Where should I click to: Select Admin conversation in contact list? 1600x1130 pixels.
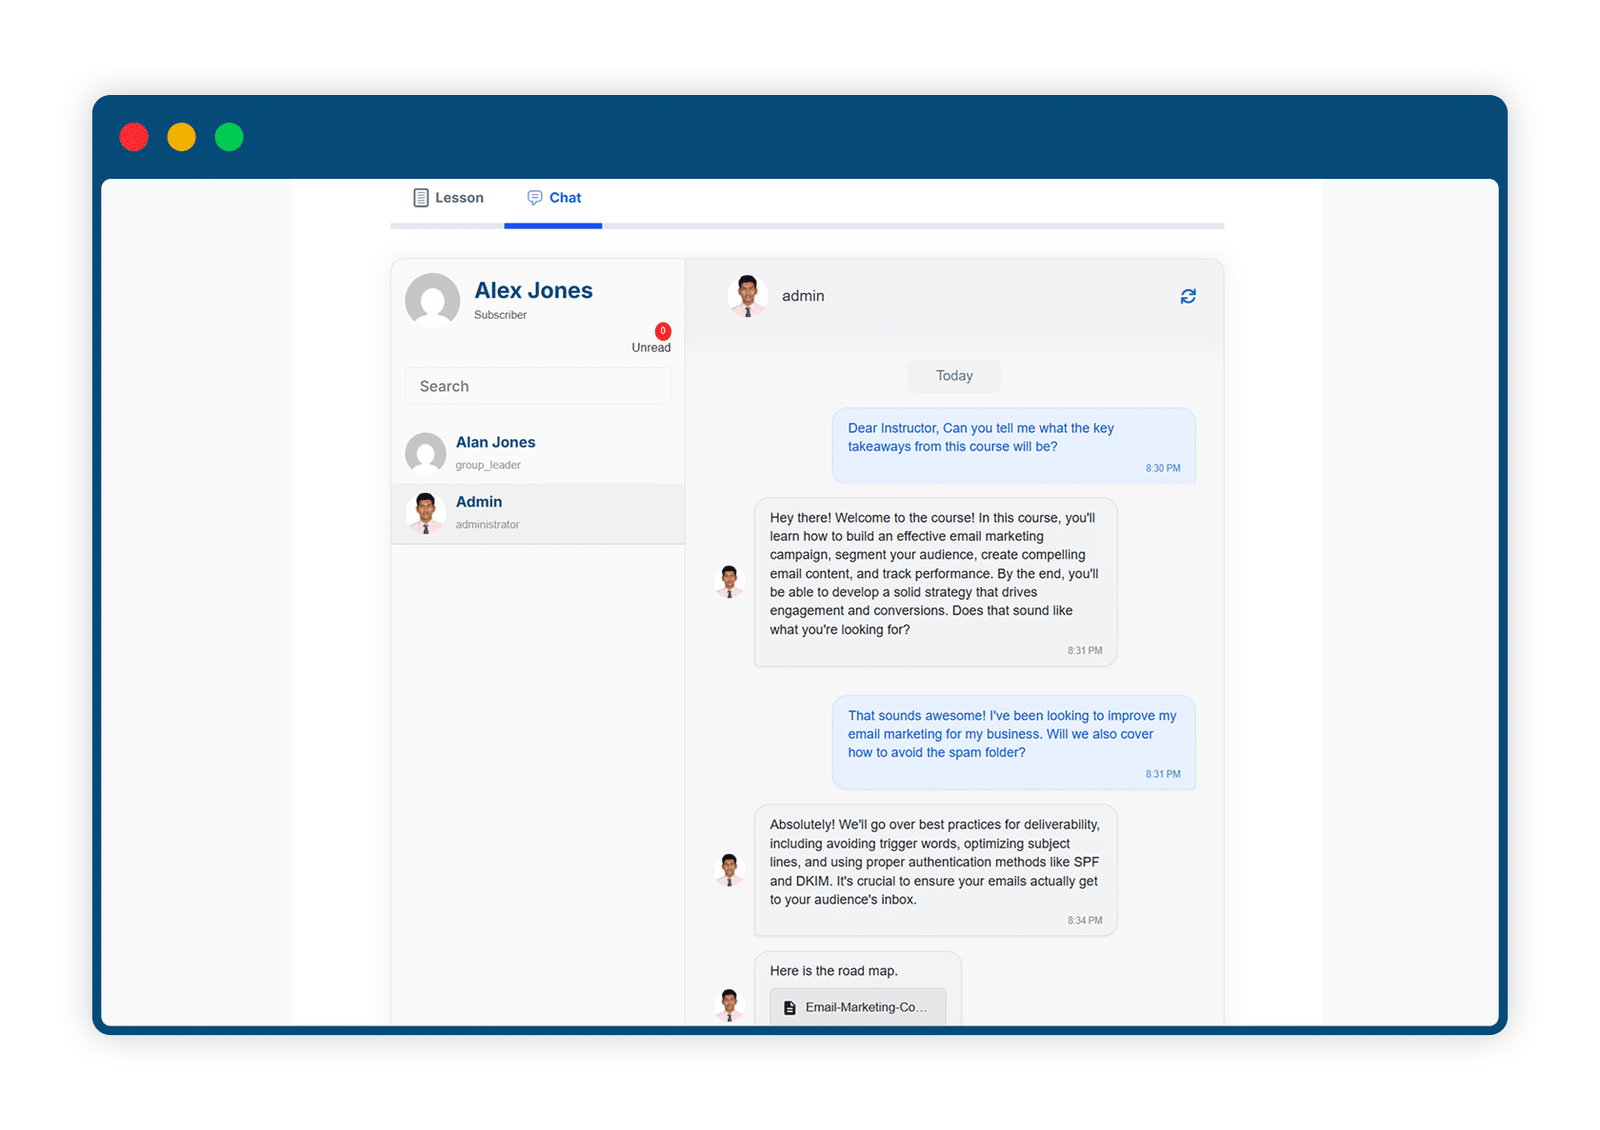pos(538,513)
